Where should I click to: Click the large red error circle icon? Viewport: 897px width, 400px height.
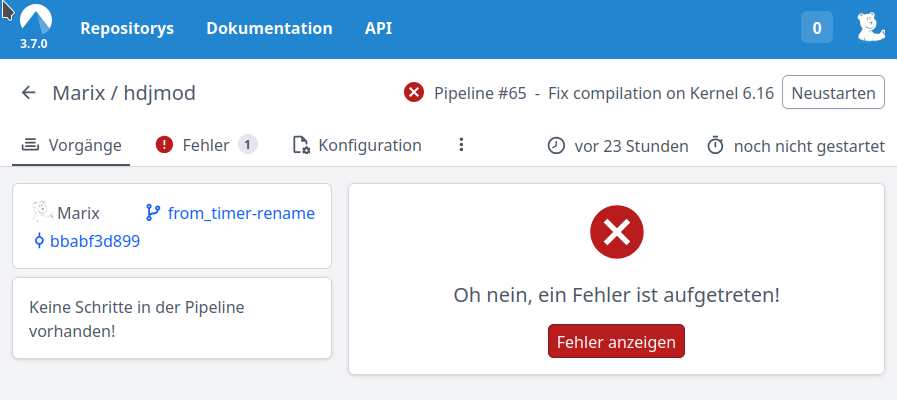[x=617, y=232]
